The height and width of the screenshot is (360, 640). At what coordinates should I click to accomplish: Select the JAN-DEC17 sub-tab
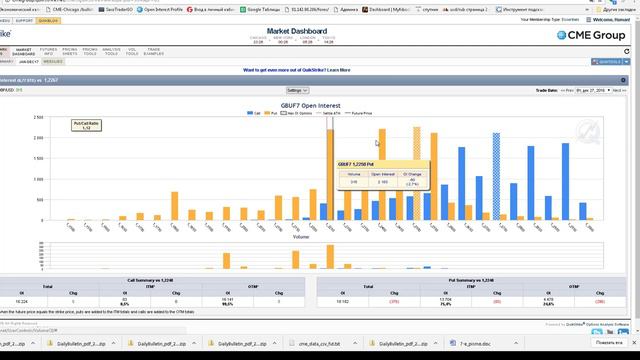pyautogui.click(x=29, y=62)
